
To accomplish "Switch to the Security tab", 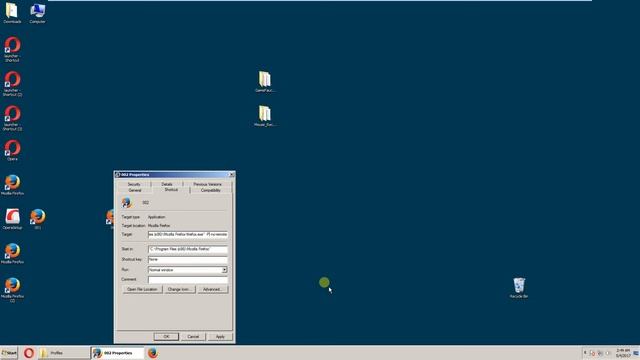I will coord(134,184).
